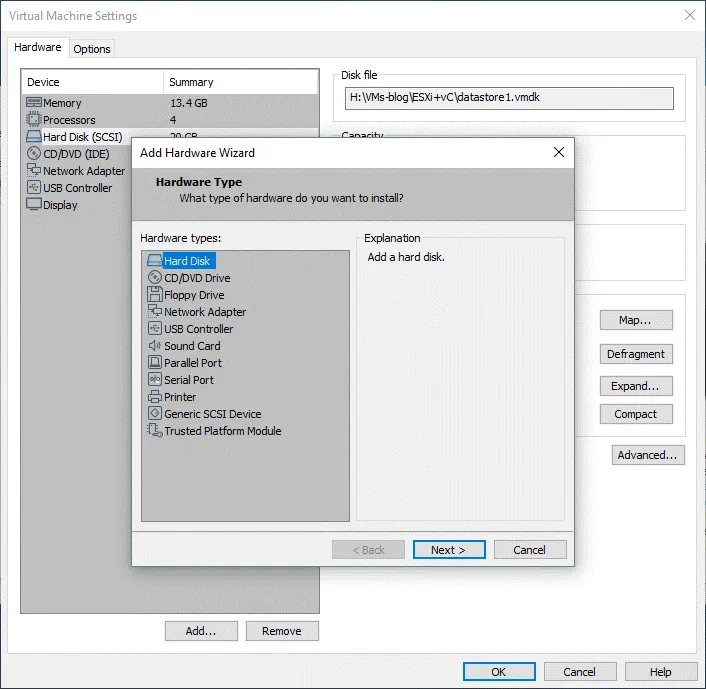
Task: Cancel the Add Hardware Wizard
Action: 529,550
